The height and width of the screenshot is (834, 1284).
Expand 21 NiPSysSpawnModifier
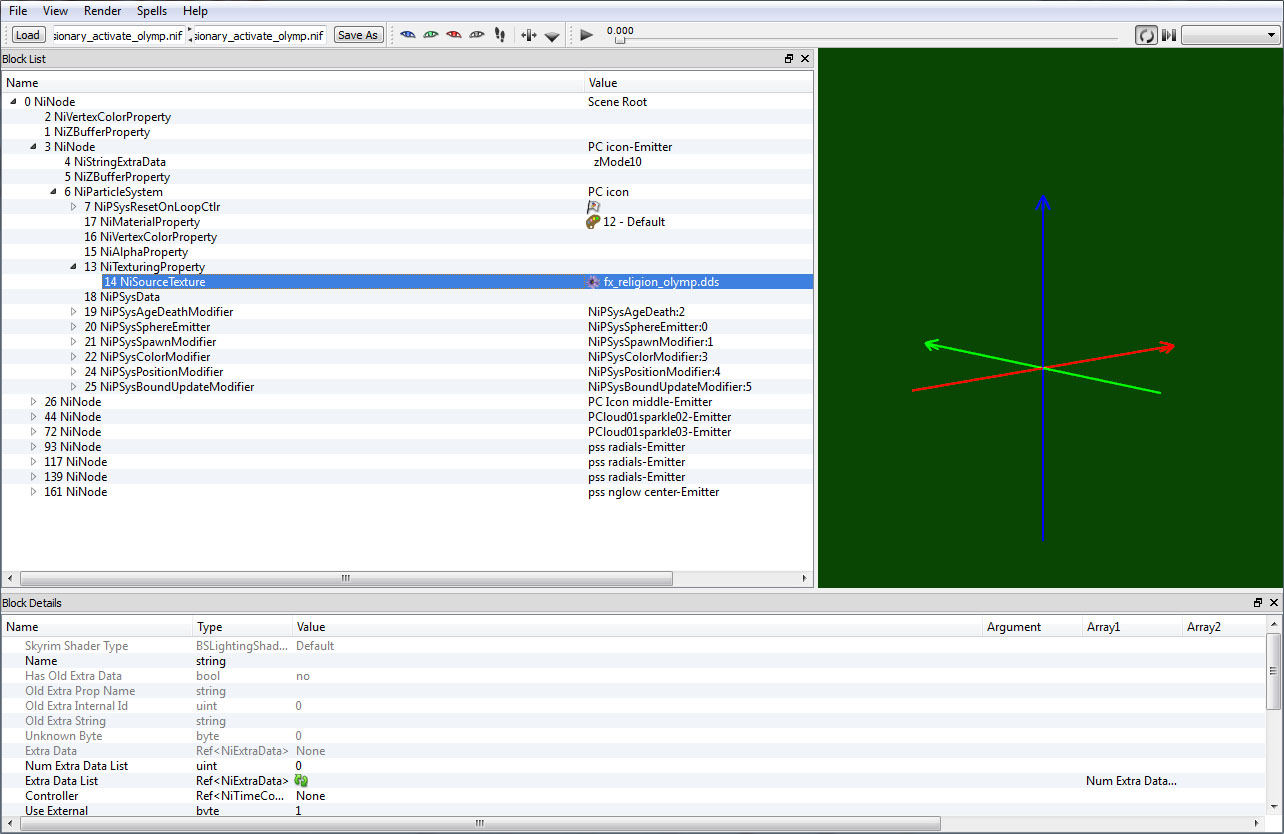click(x=73, y=342)
